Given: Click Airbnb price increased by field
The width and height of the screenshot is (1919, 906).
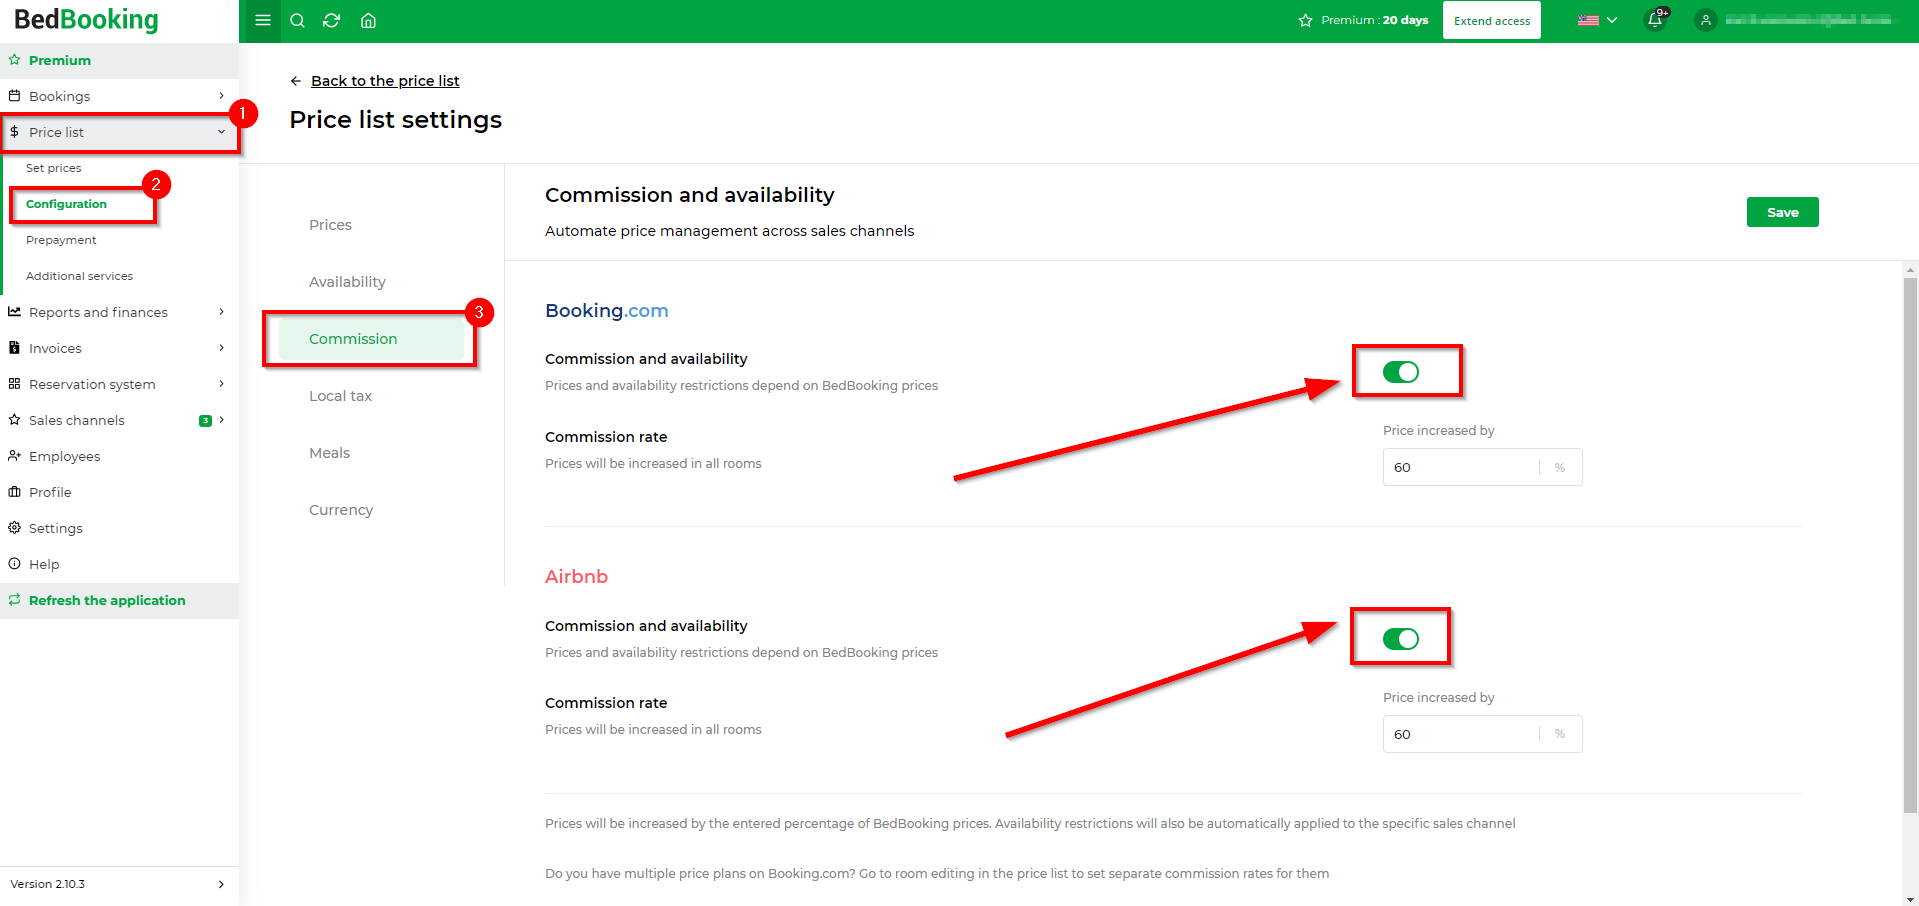Looking at the screenshot, I should 1482,734.
